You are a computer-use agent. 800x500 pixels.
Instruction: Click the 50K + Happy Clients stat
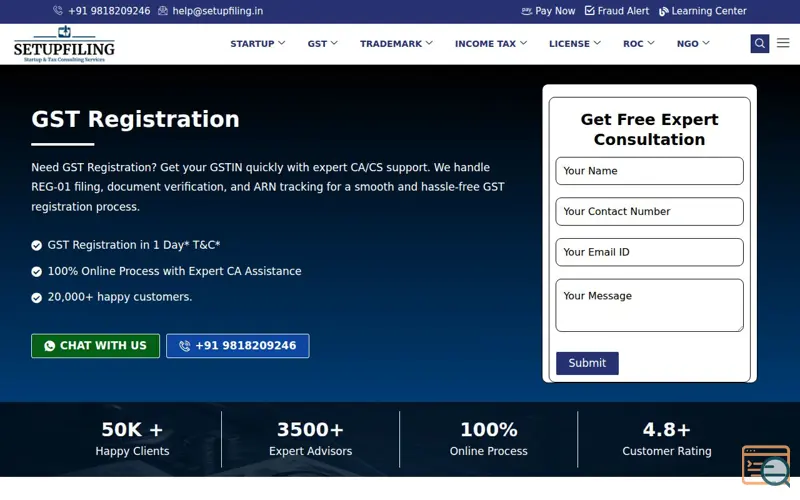132,439
